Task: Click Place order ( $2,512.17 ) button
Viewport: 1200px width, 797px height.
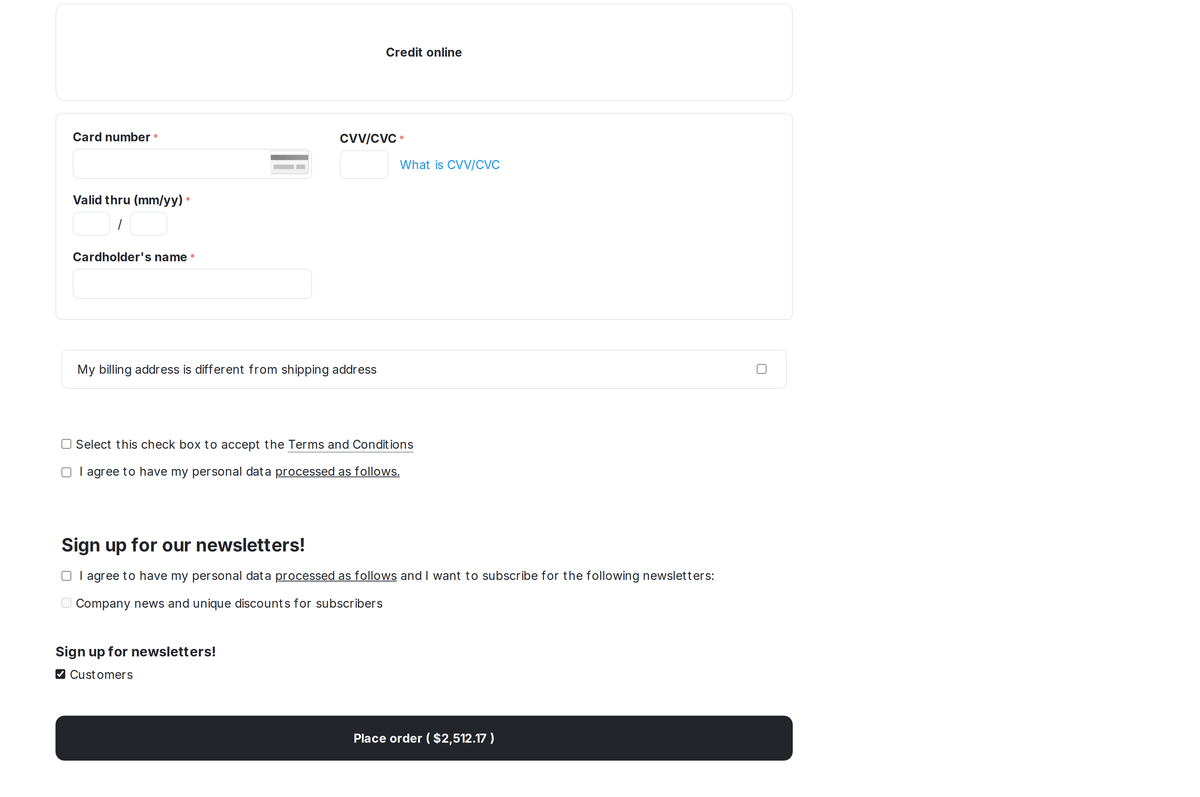Action: pyautogui.click(x=424, y=738)
